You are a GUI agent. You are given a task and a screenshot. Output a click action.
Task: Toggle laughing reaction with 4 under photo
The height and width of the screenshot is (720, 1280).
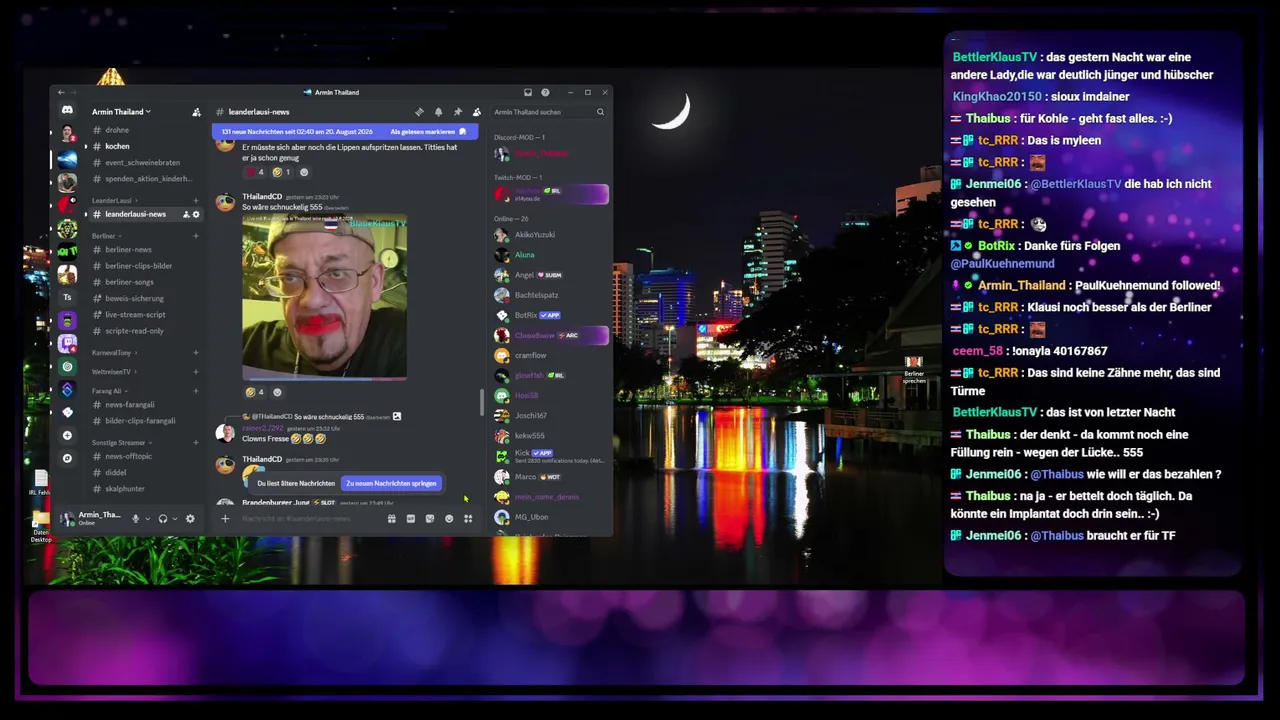coord(255,392)
